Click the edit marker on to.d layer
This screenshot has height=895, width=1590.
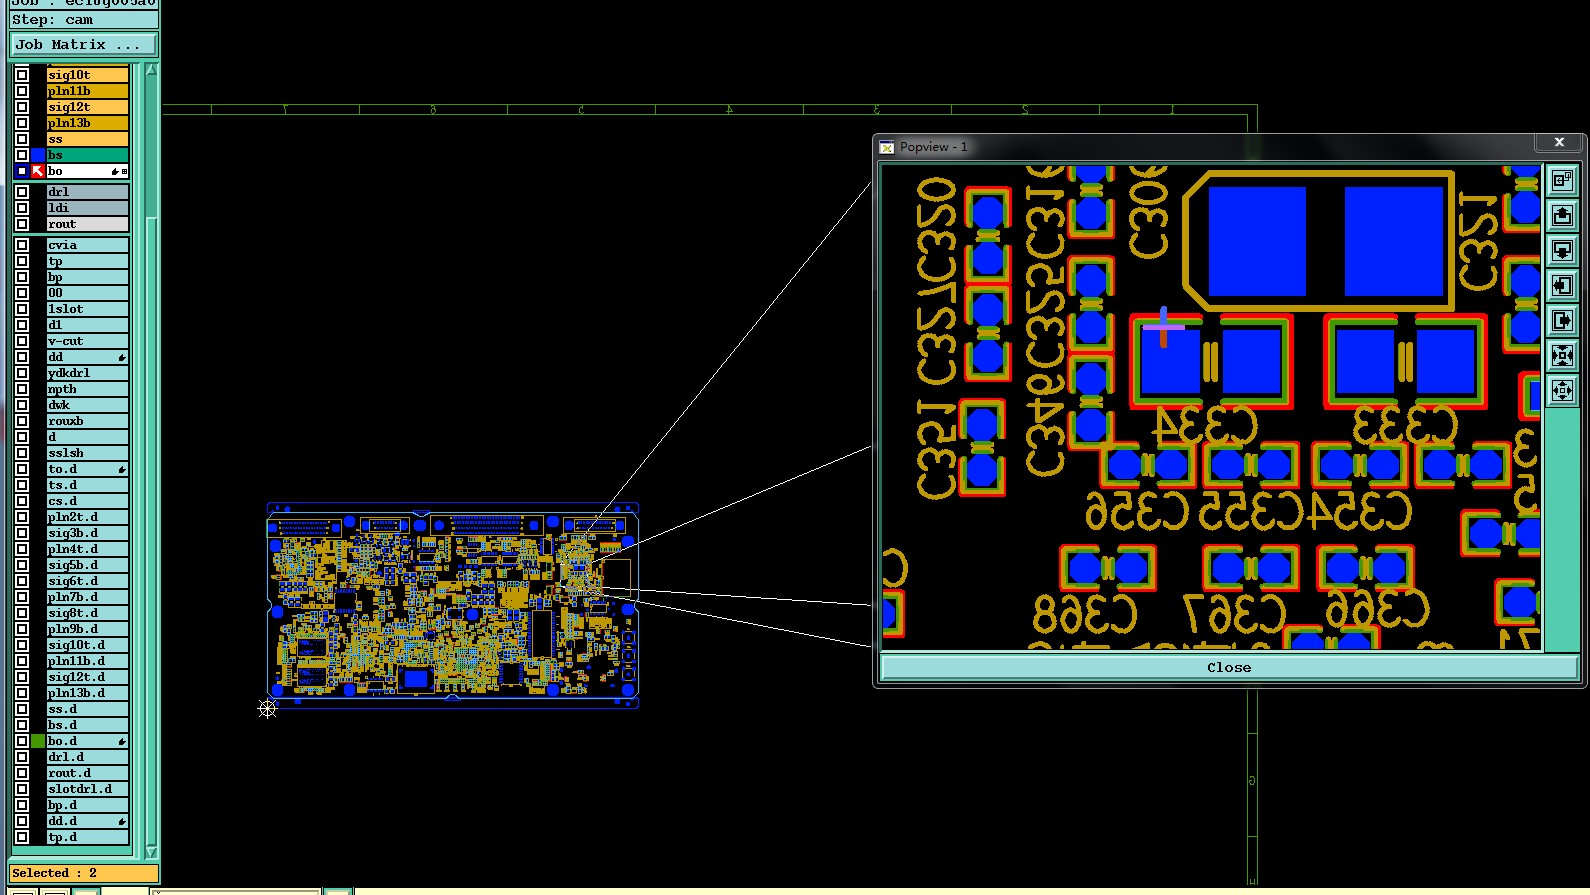coord(122,469)
